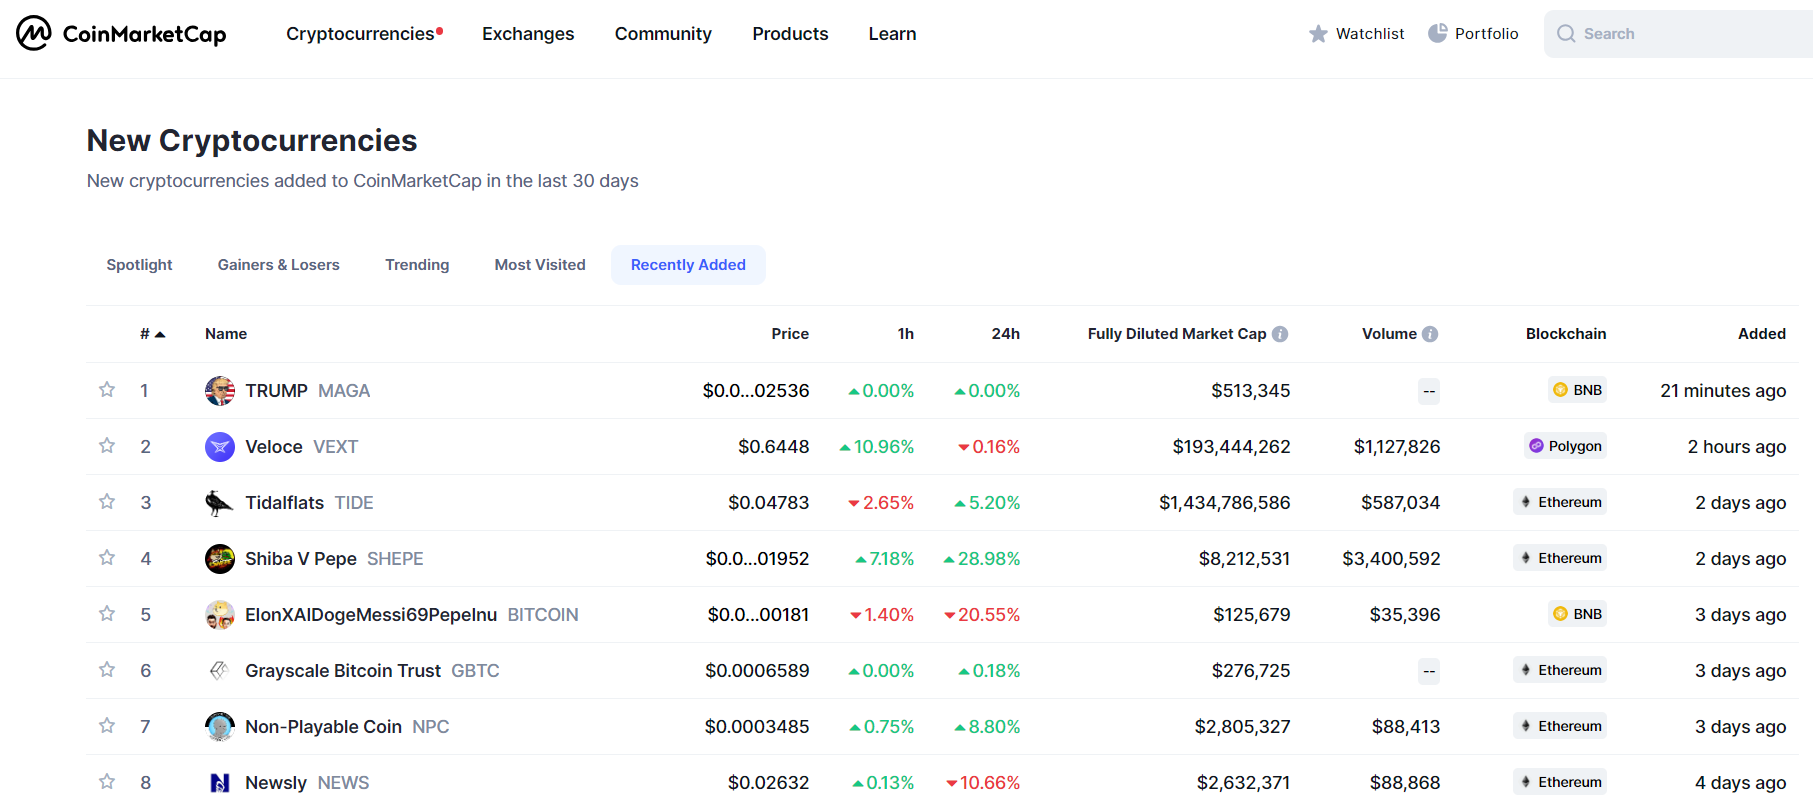Open the TRUMP coin name link
The image size is (1813, 803).
pyautogui.click(x=276, y=391)
